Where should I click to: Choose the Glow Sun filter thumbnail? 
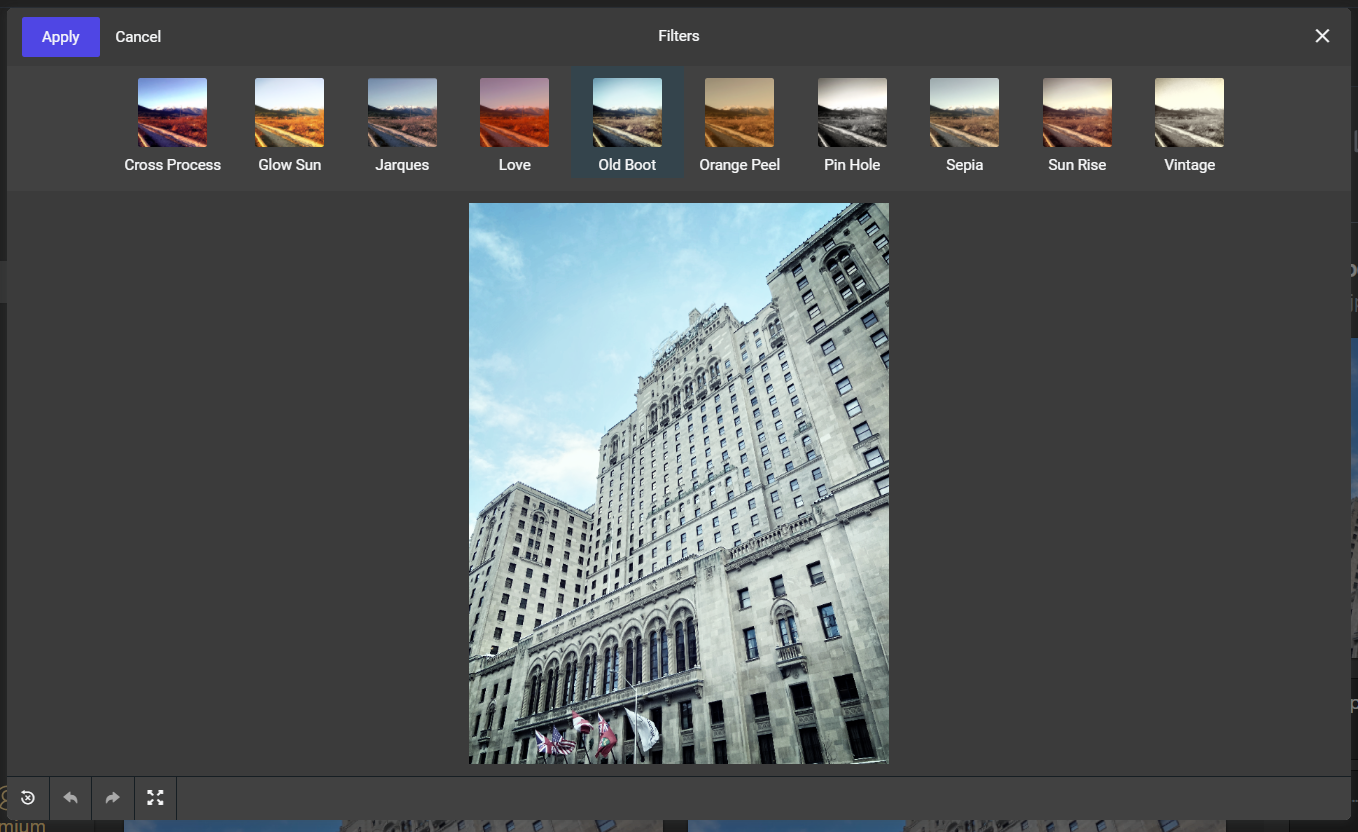click(290, 113)
